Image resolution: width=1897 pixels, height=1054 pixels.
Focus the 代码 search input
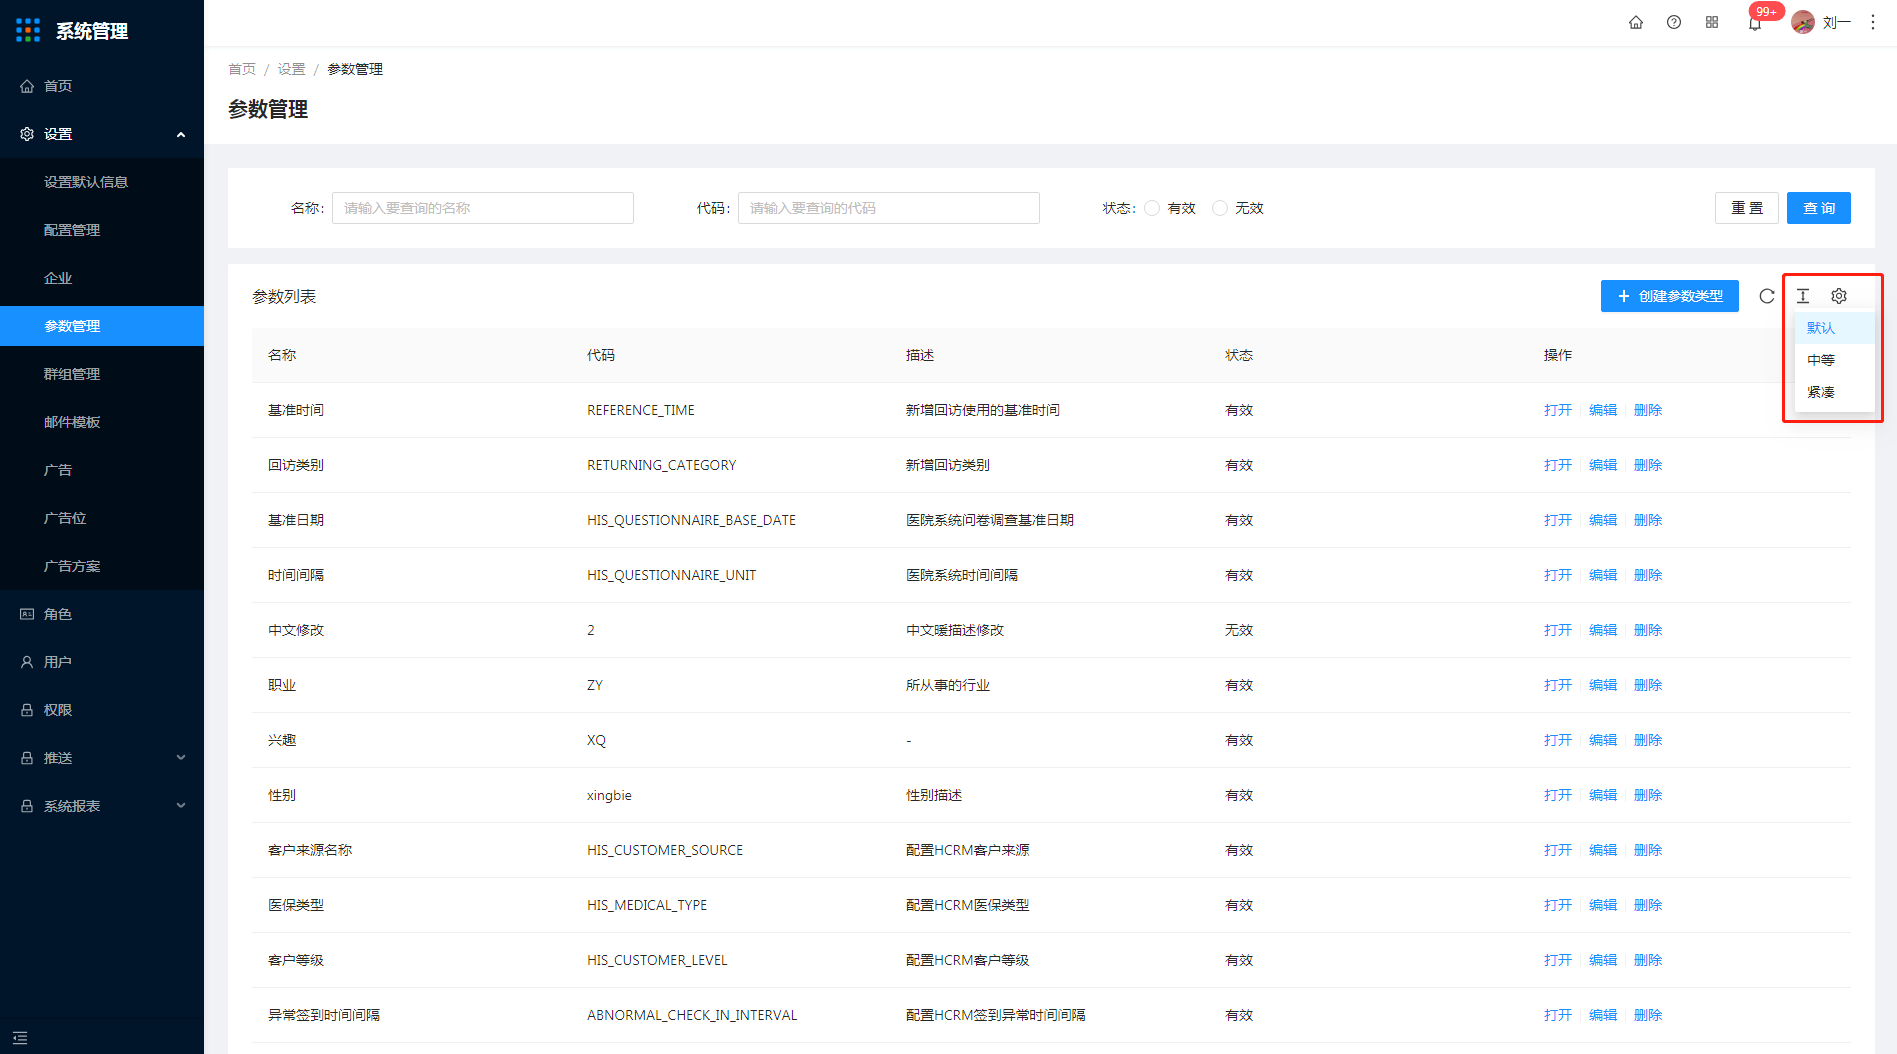pyautogui.click(x=889, y=208)
